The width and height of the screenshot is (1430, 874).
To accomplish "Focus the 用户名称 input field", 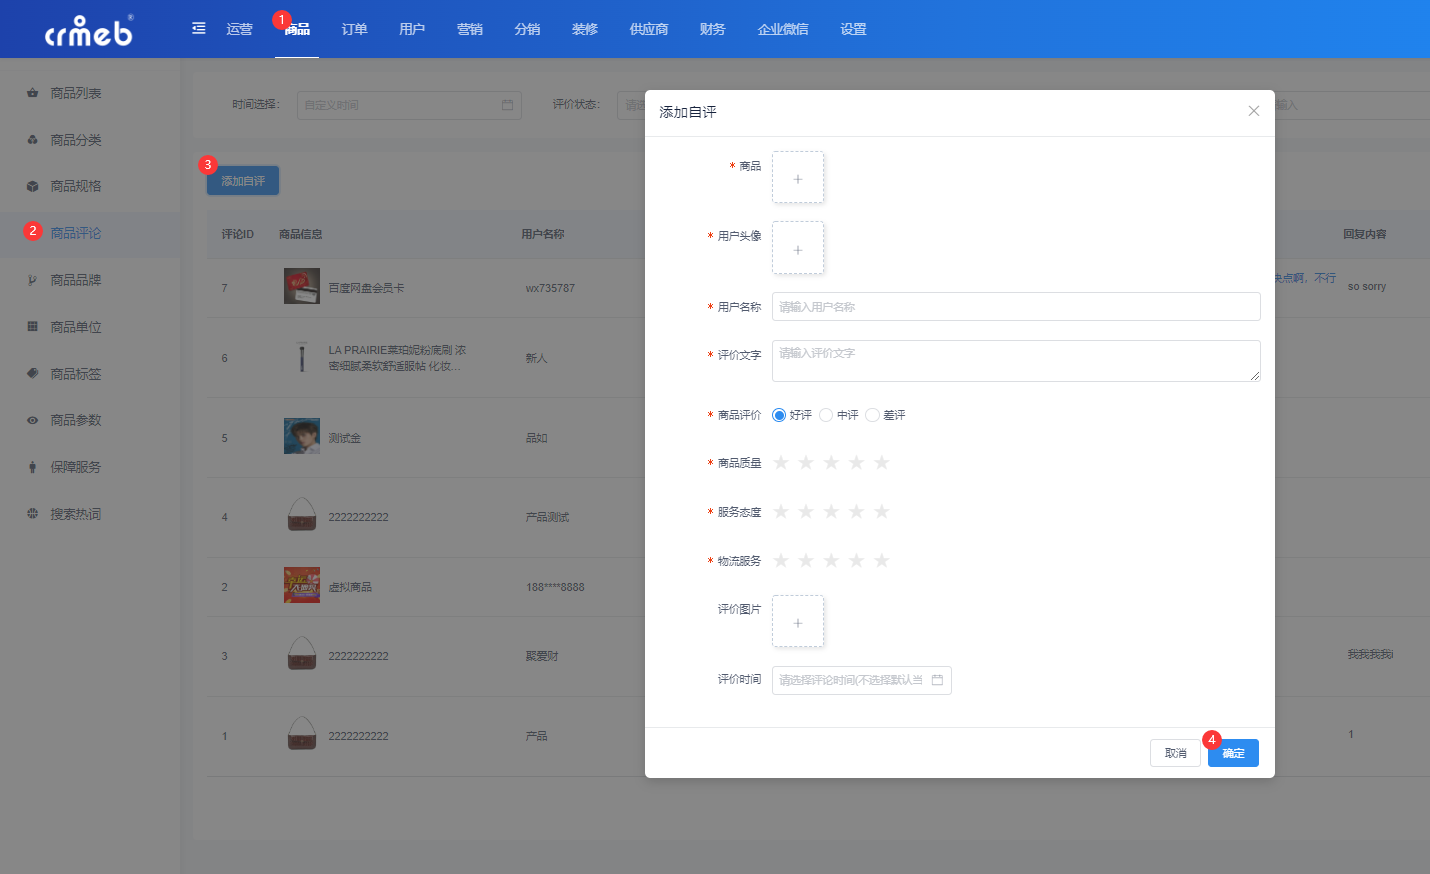I will pos(1016,307).
